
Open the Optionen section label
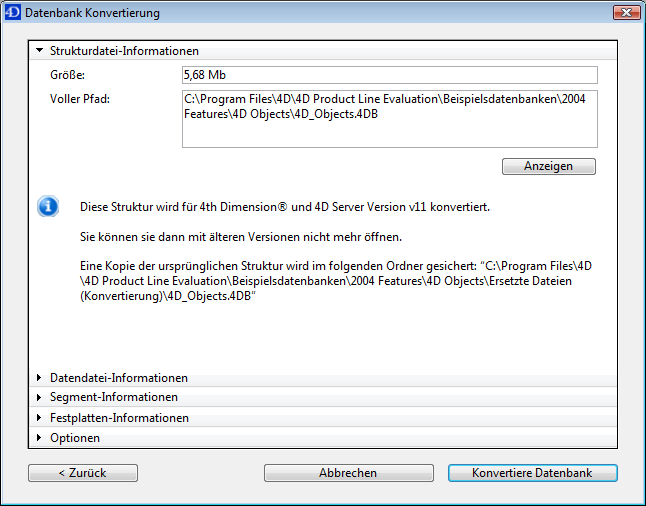[x=75, y=438]
